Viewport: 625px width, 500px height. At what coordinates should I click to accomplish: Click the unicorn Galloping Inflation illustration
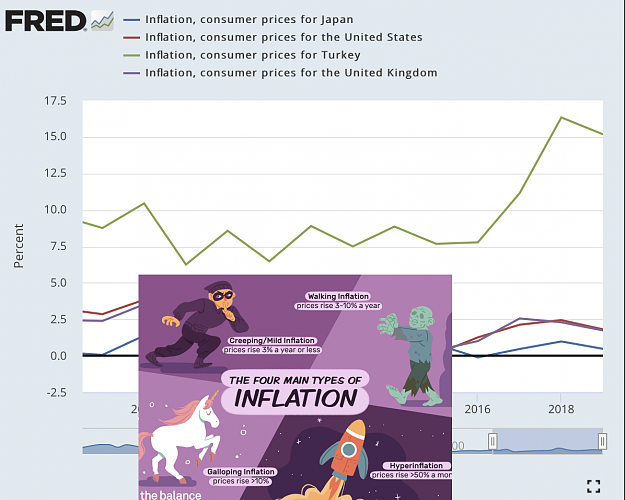click(x=179, y=435)
